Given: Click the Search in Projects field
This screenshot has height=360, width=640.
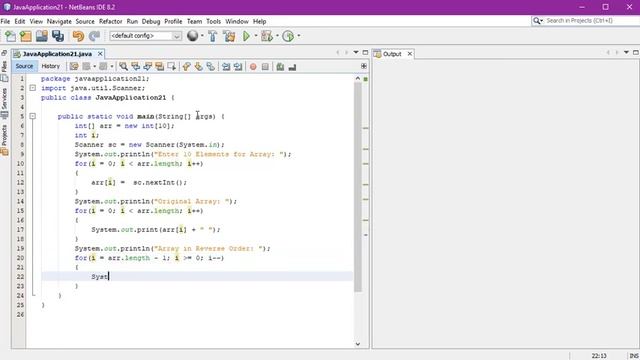Looking at the screenshot, I should pos(590,20).
